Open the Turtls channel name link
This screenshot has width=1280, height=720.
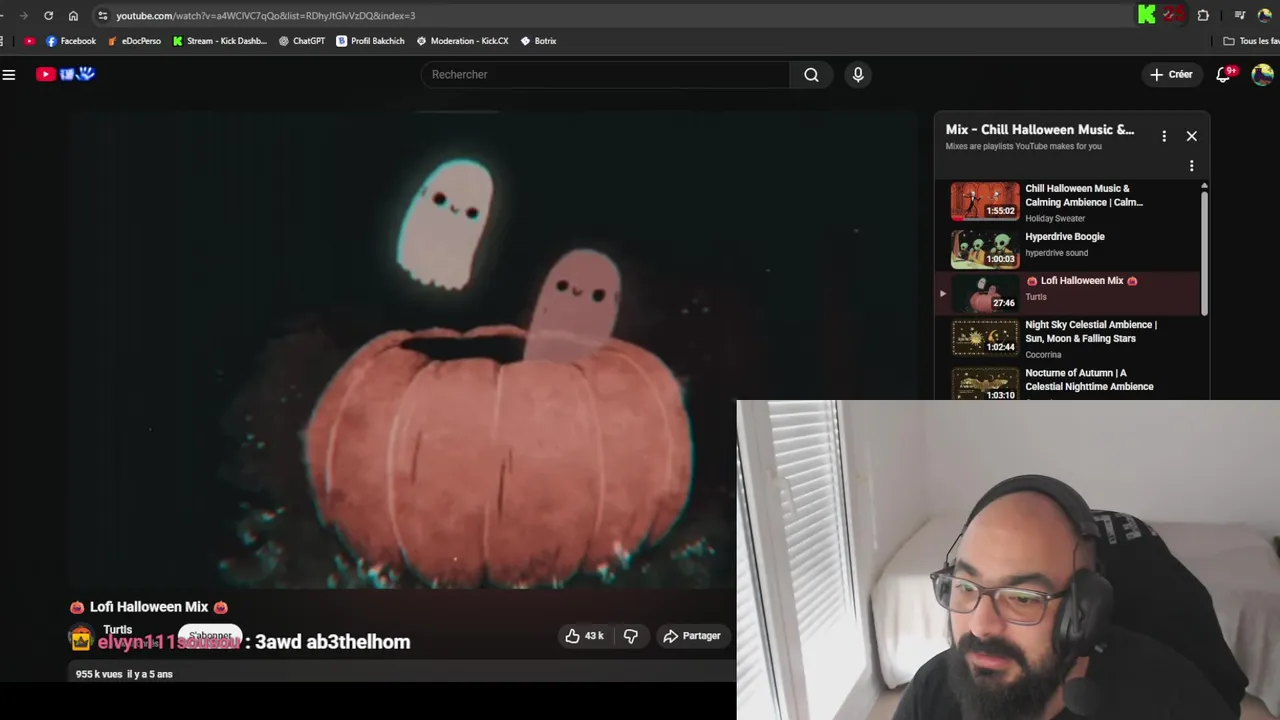tap(117, 629)
